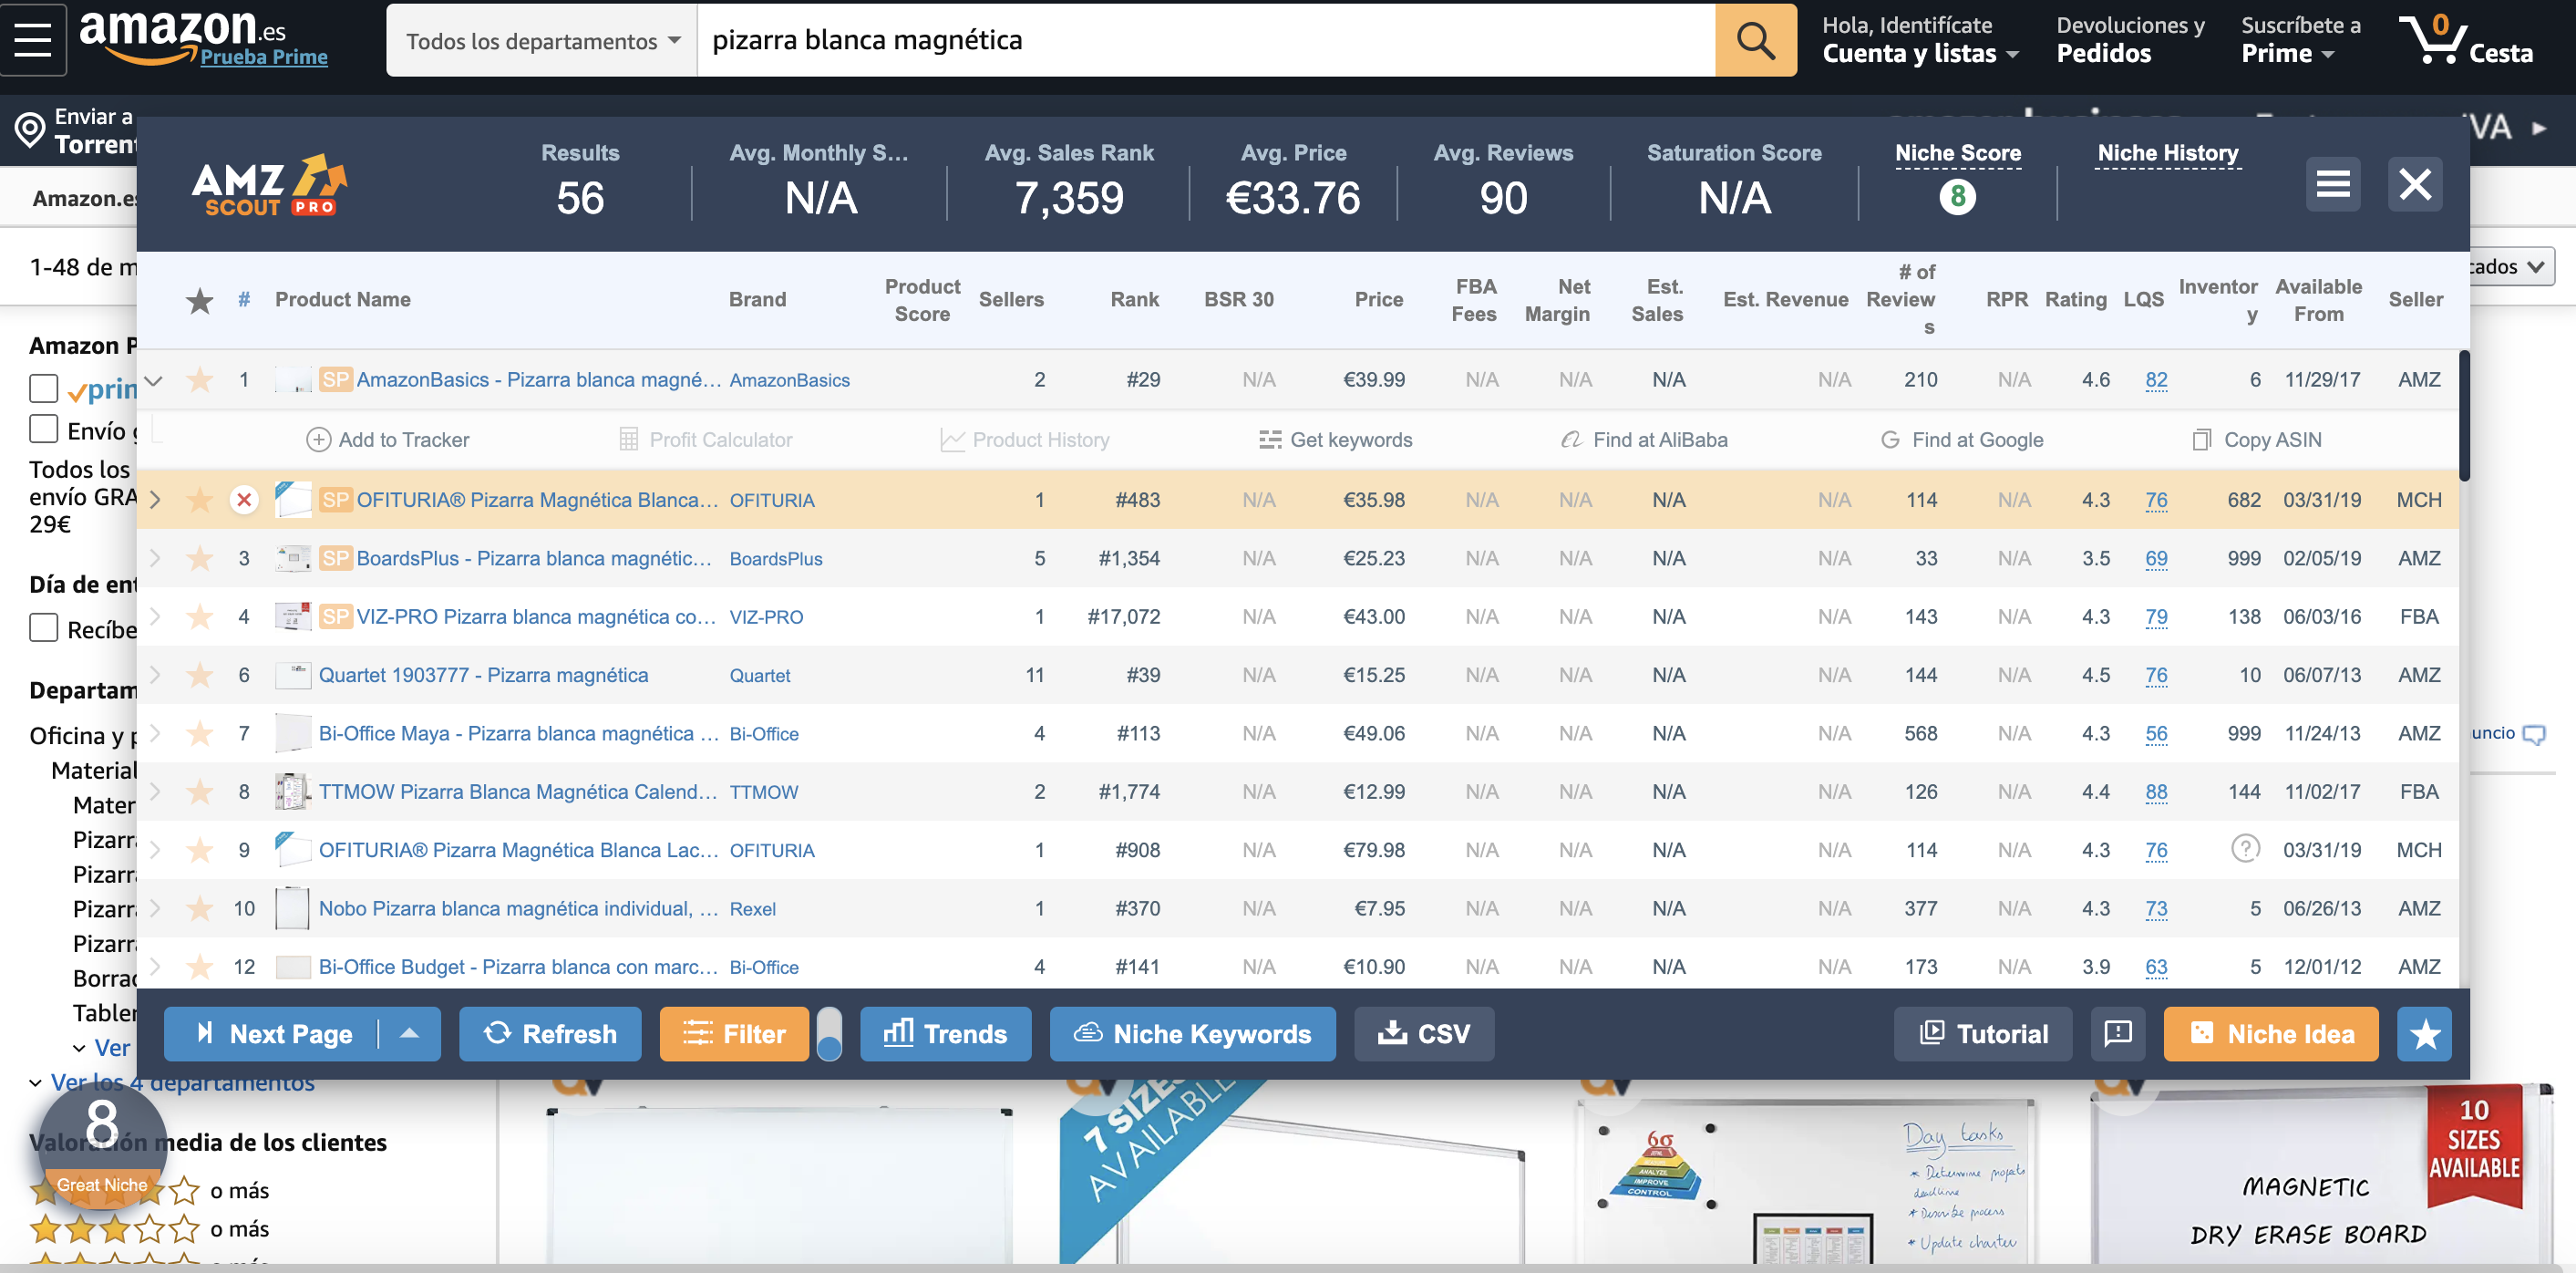Remove the OFITURIA row with red X icon
The width and height of the screenshot is (2576, 1273).
tap(244, 500)
